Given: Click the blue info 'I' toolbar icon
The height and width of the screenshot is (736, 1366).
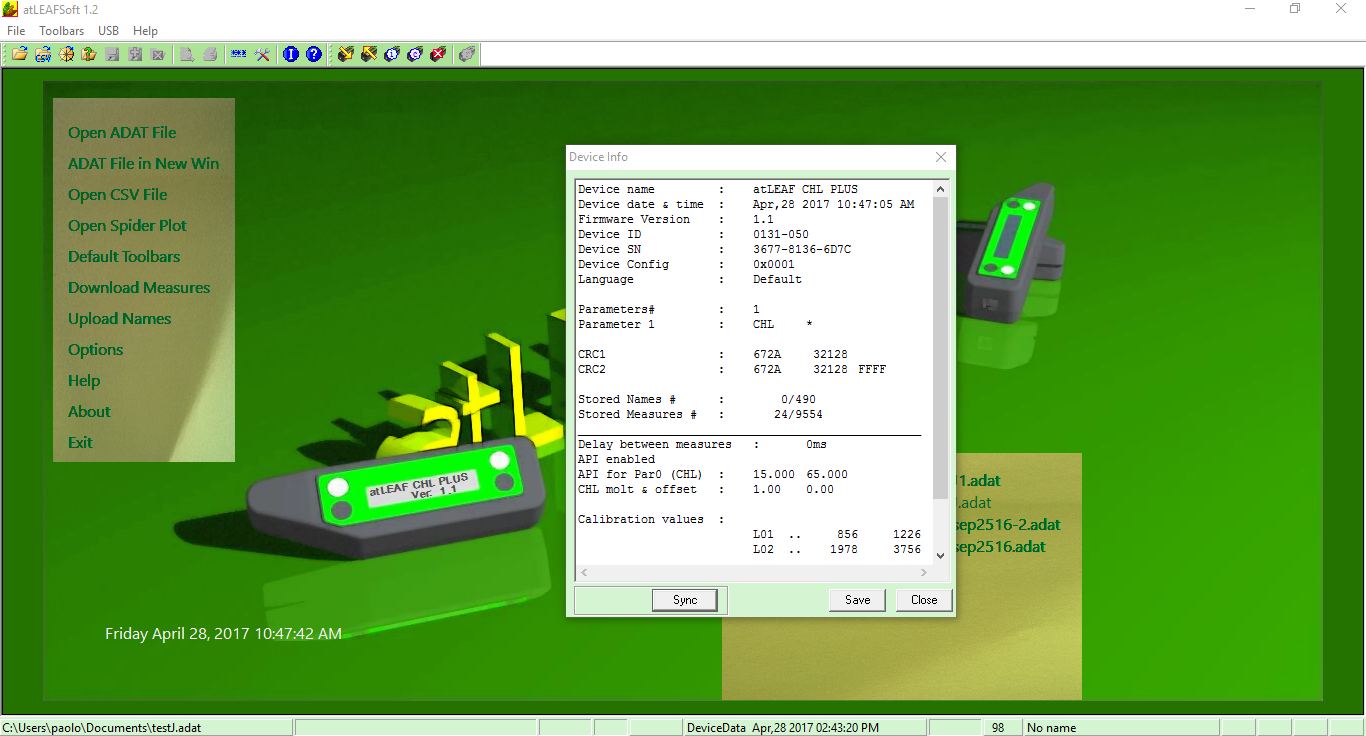Looking at the screenshot, I should pyautogui.click(x=291, y=54).
